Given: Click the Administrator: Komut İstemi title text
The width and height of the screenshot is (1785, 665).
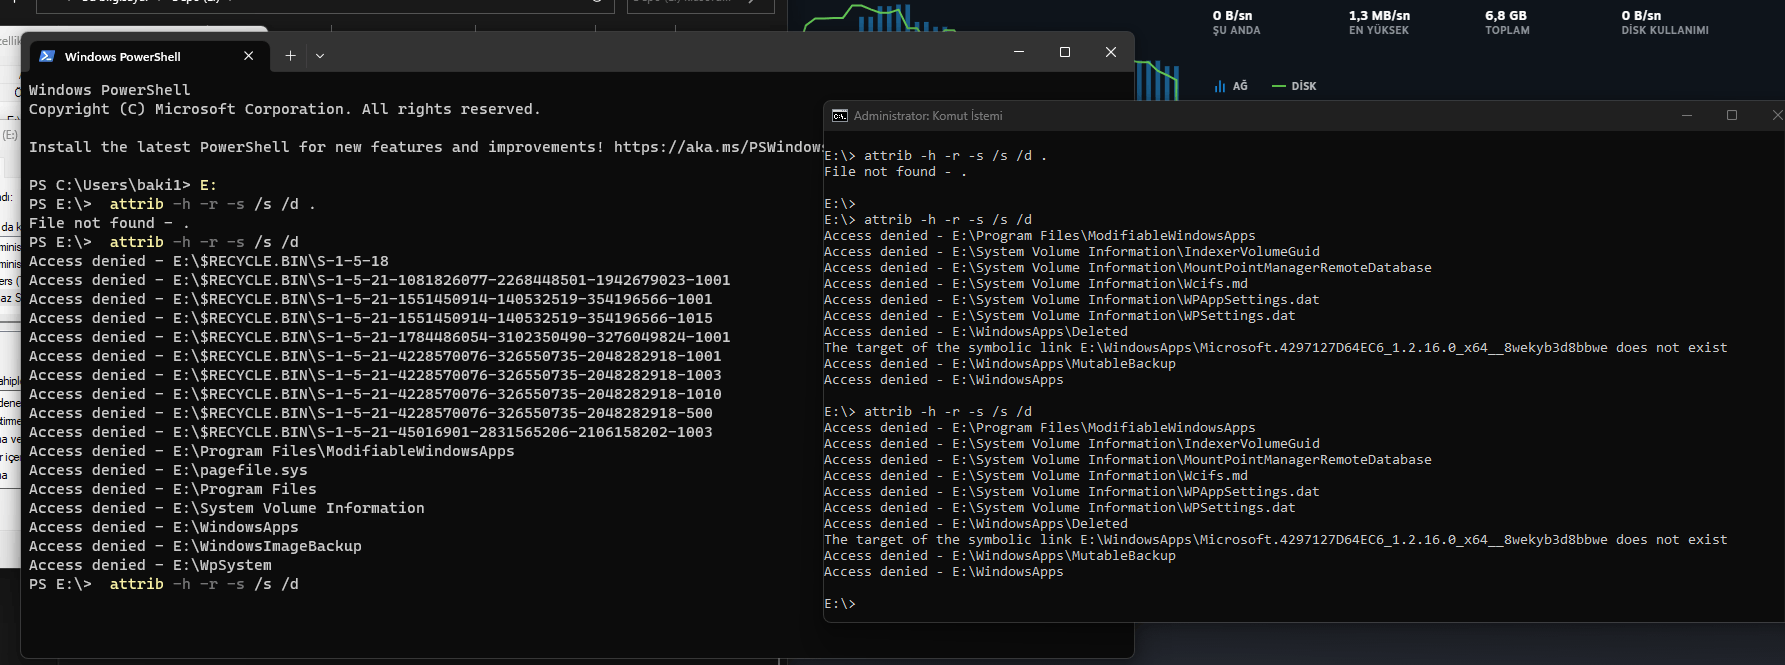Looking at the screenshot, I should tap(928, 116).
